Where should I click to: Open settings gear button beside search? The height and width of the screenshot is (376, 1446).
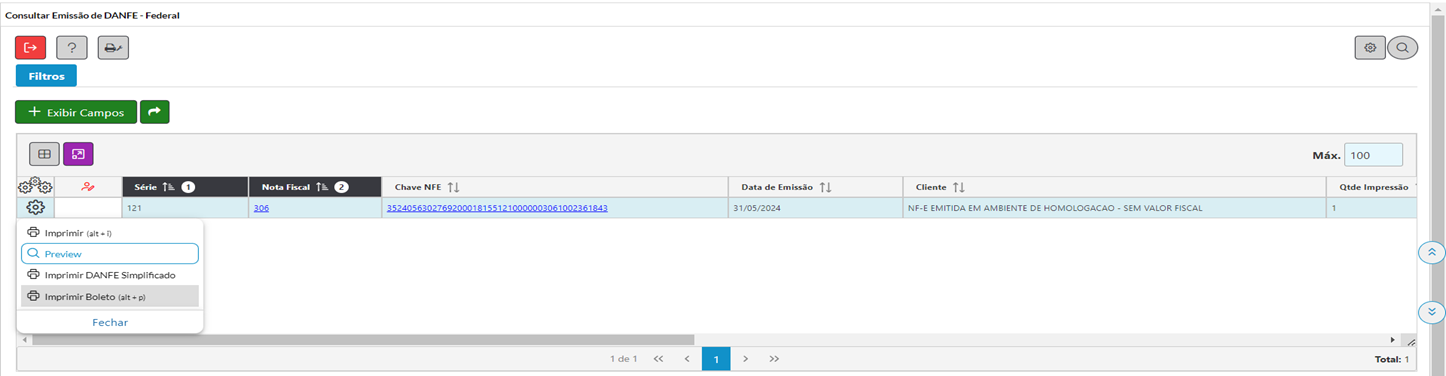click(1370, 47)
